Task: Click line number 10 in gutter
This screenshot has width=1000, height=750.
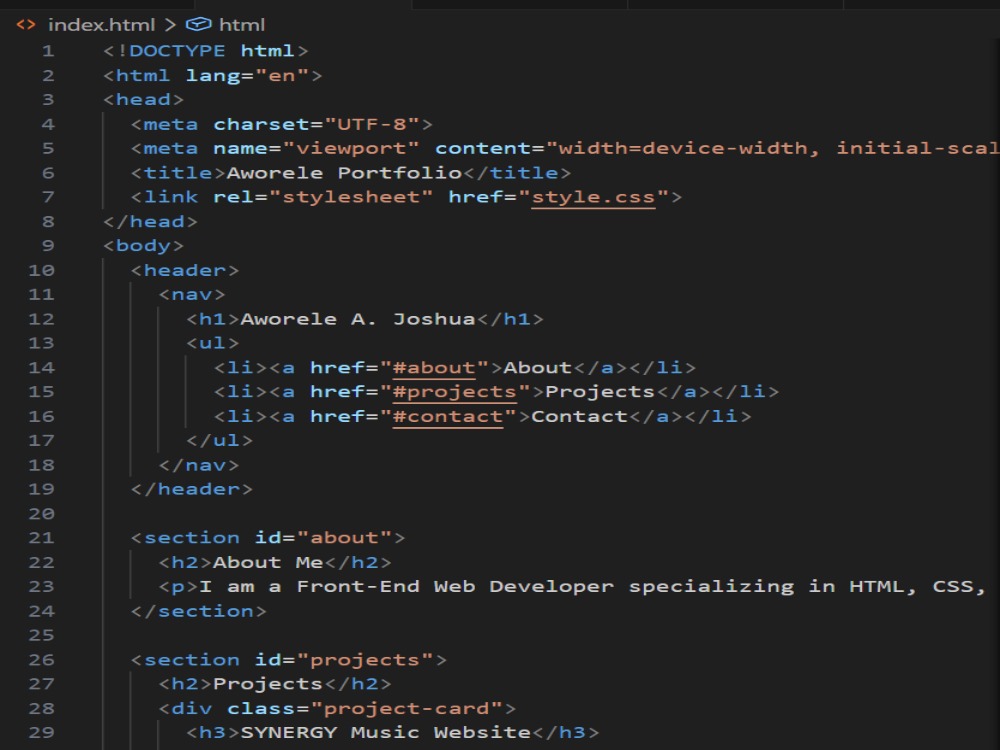Action: pyautogui.click(x=41, y=270)
